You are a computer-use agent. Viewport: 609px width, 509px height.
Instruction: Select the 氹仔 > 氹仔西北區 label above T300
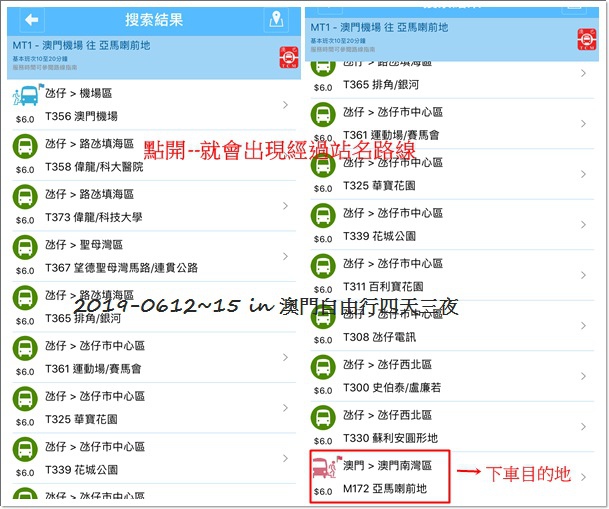(x=387, y=364)
